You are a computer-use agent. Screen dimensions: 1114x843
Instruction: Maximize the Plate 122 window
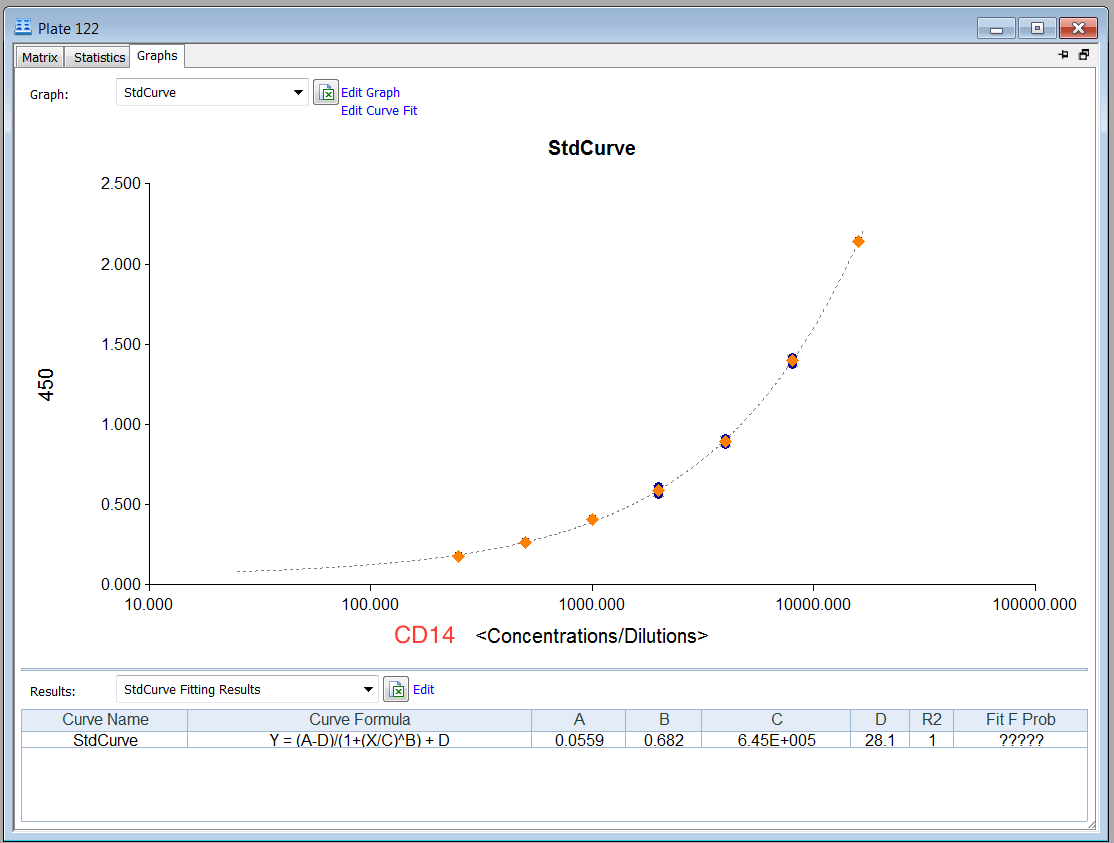[1037, 28]
